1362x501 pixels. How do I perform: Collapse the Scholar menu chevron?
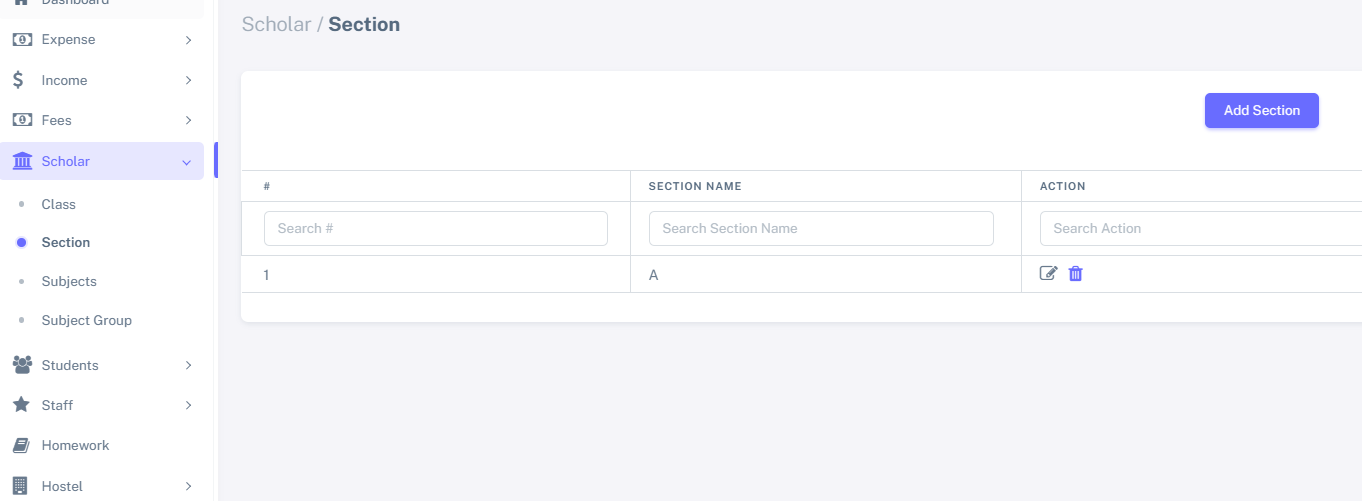187,162
